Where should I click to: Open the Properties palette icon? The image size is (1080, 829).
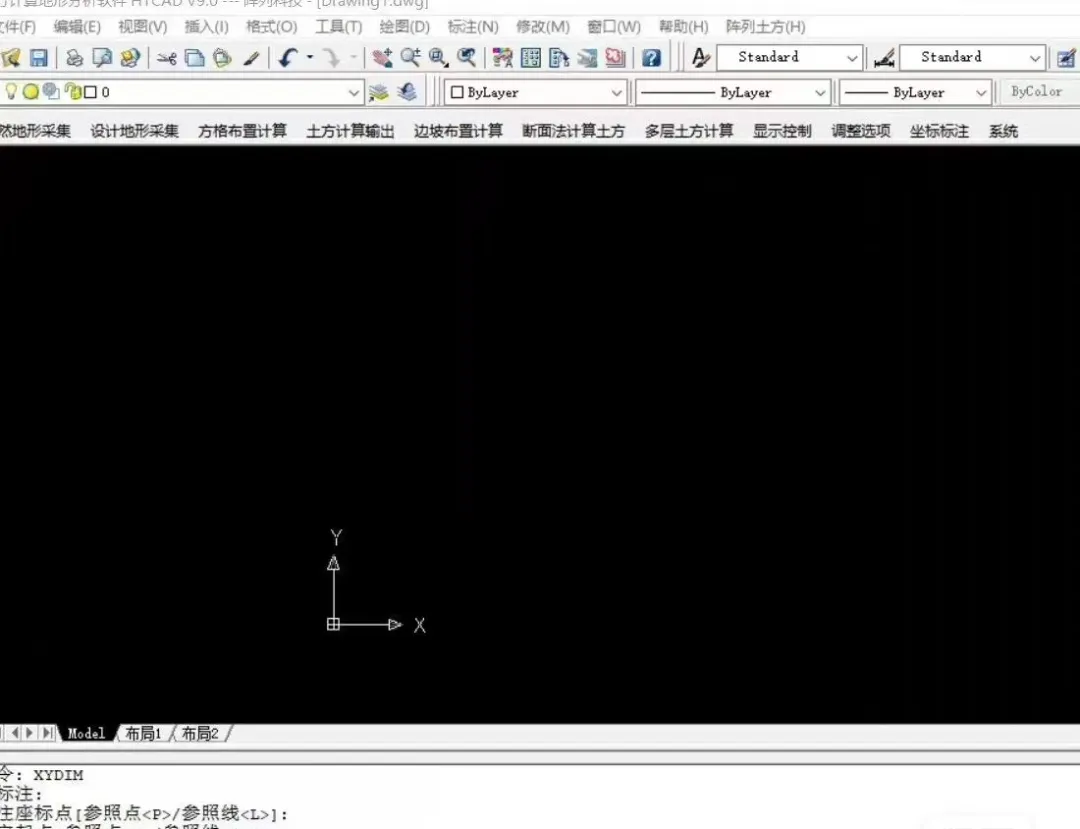(503, 58)
